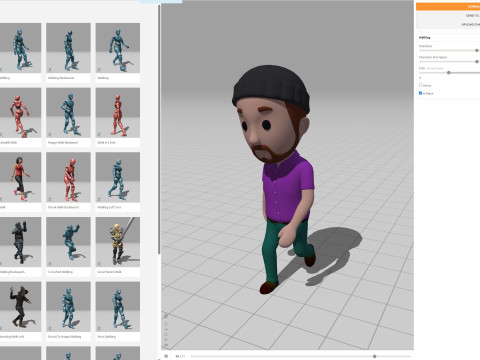Pause playback with the viewport play button

pos(166,356)
